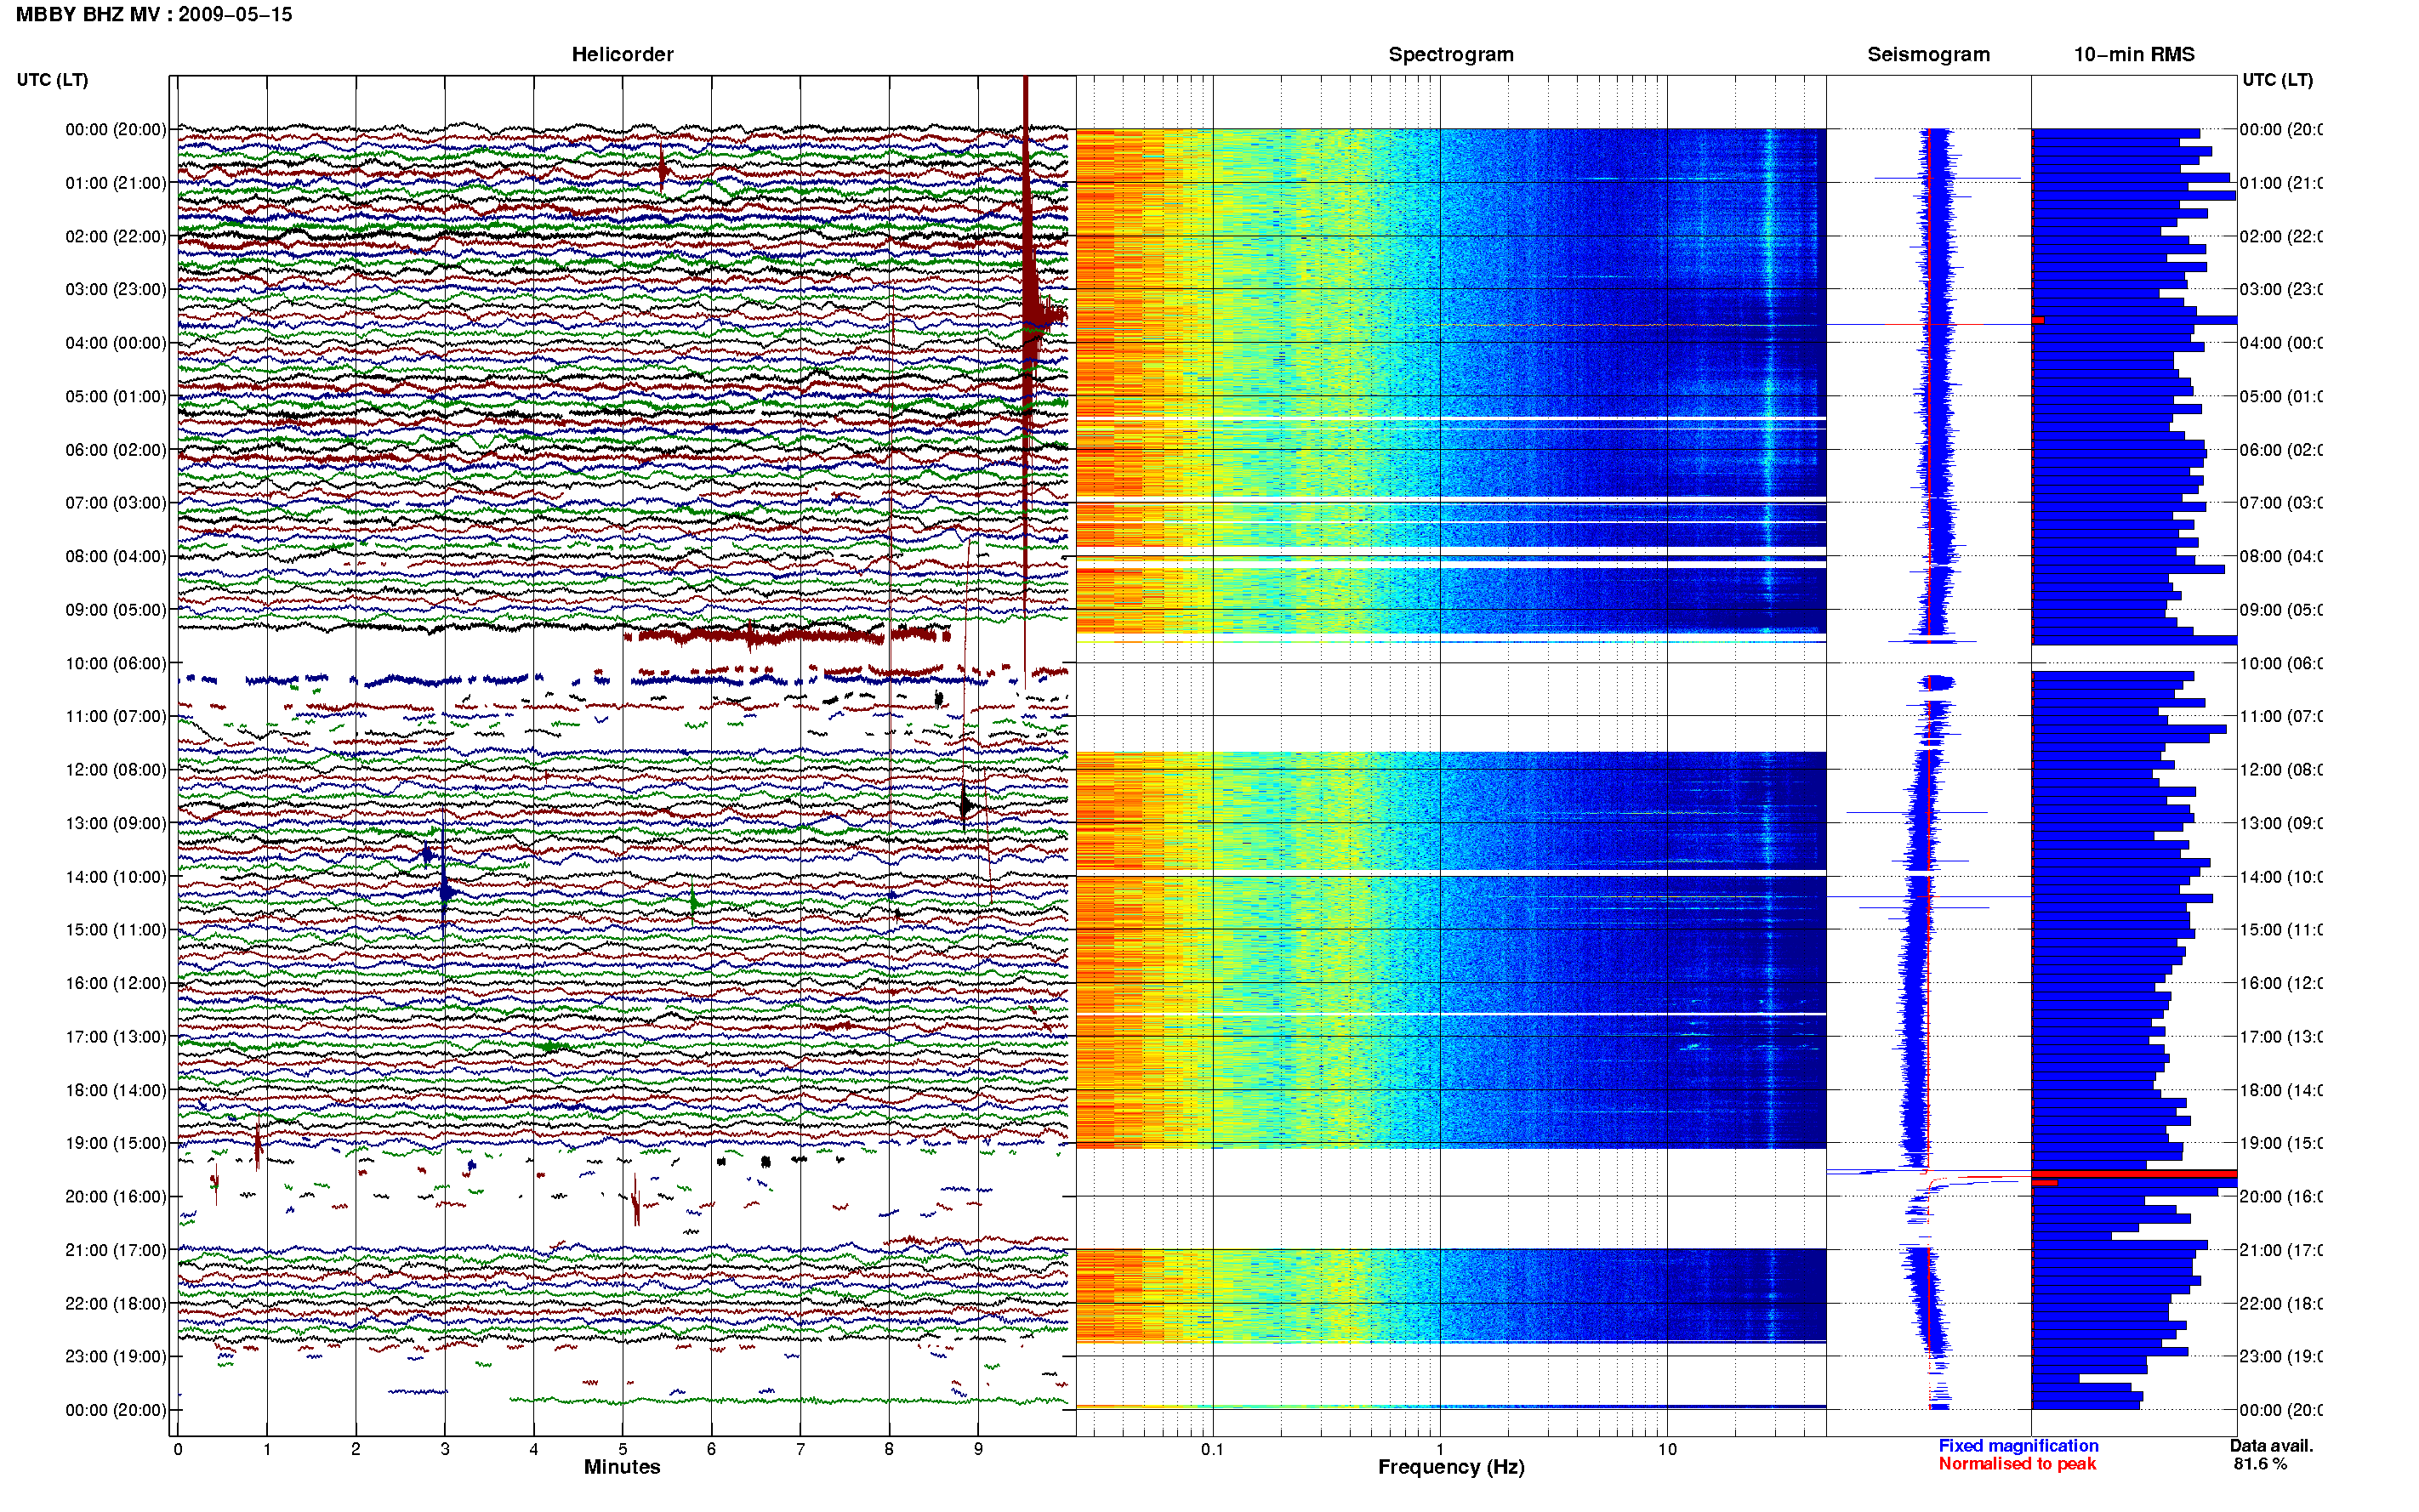Click the '02:00 (22:00)' left time label
The image size is (2419, 1512).
pos(116,236)
